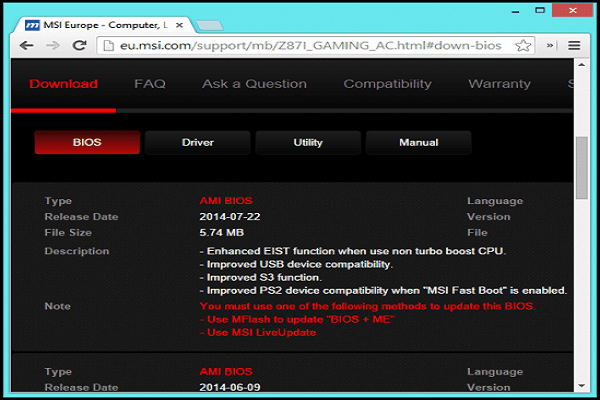Click release date 2014-06-09 text

pyautogui.click(x=230, y=387)
